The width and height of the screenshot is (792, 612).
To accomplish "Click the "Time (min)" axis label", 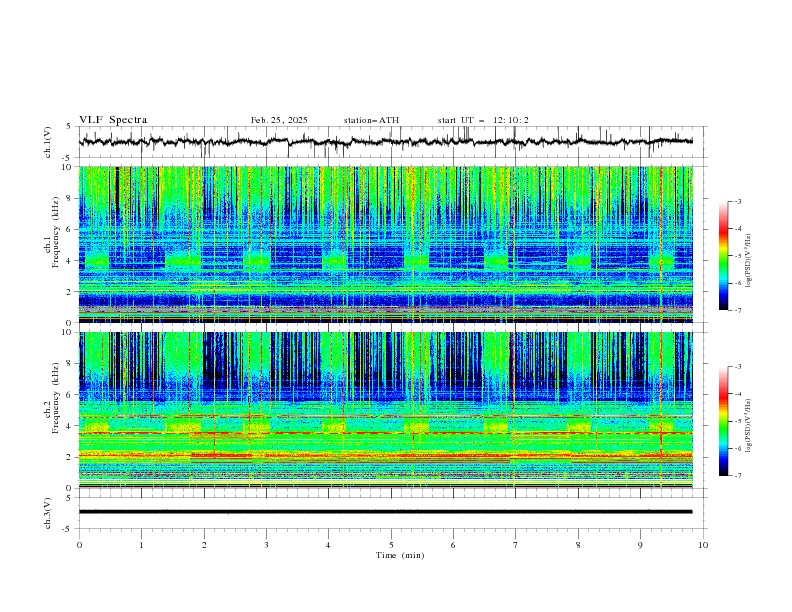I will [x=400, y=555].
